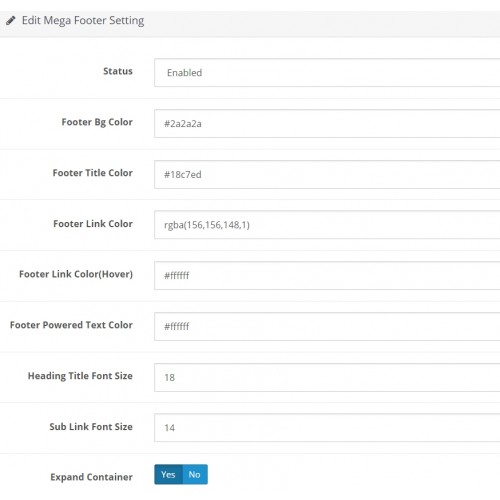Select Yes for Expand Container
This screenshot has height=500, width=500.
click(x=168, y=474)
